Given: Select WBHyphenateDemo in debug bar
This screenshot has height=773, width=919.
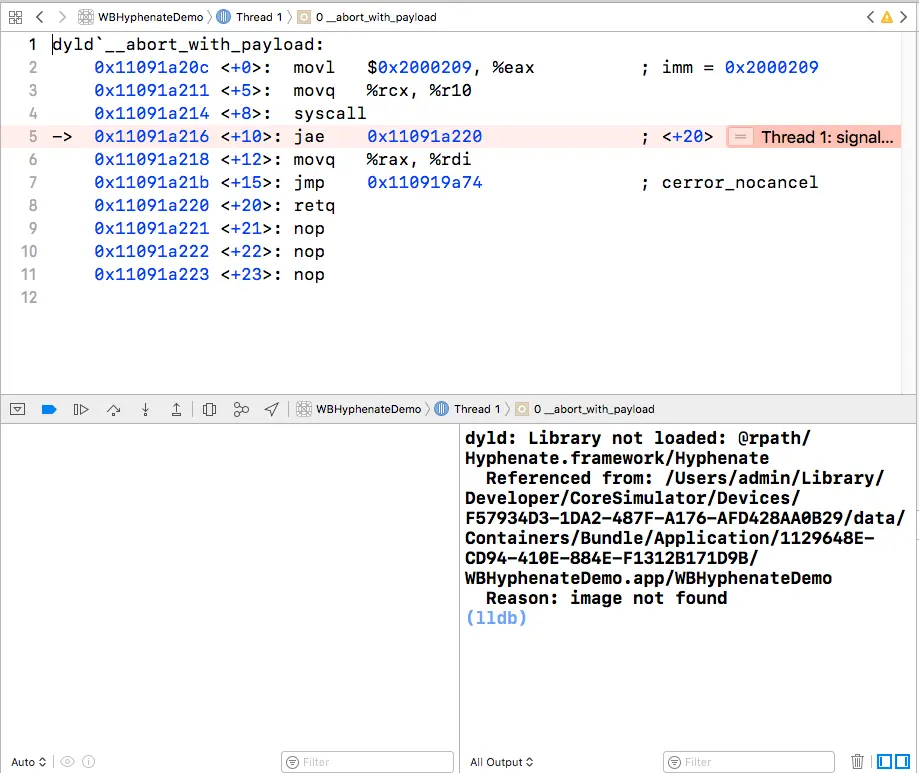Looking at the screenshot, I should coord(359,409).
